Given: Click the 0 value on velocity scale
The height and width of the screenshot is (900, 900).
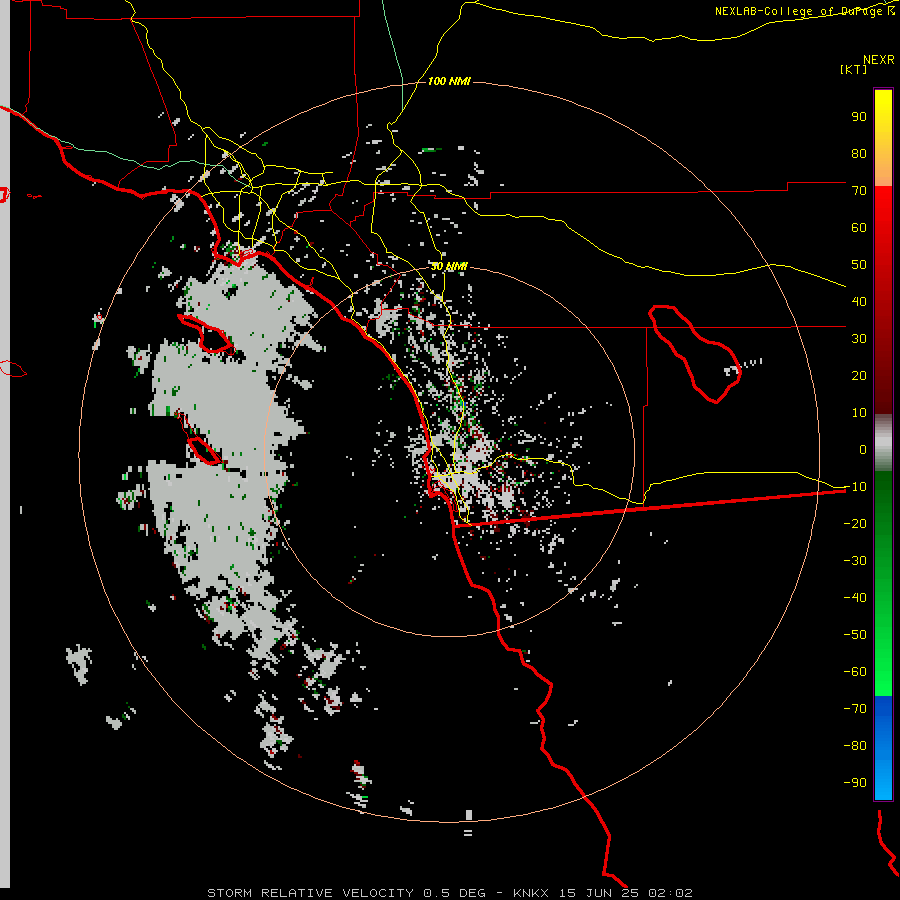Looking at the screenshot, I should [x=863, y=449].
